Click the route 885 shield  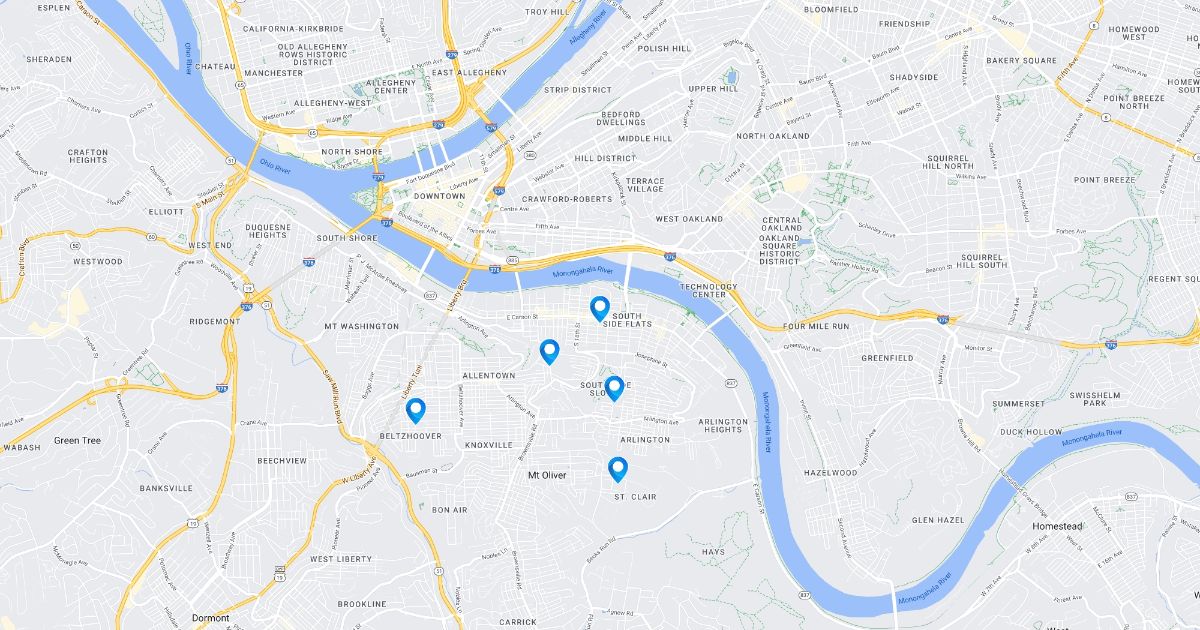pyautogui.click(x=512, y=259)
